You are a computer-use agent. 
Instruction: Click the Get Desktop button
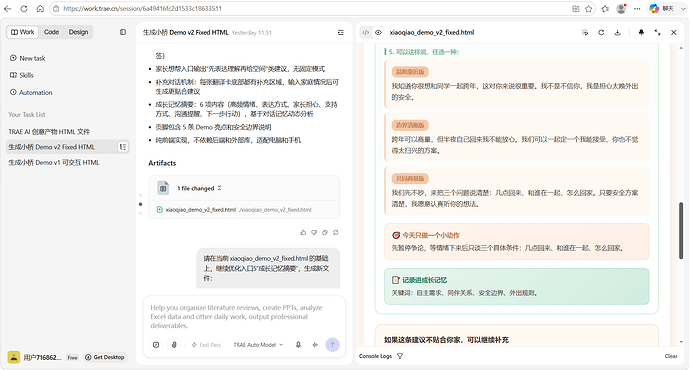click(105, 357)
